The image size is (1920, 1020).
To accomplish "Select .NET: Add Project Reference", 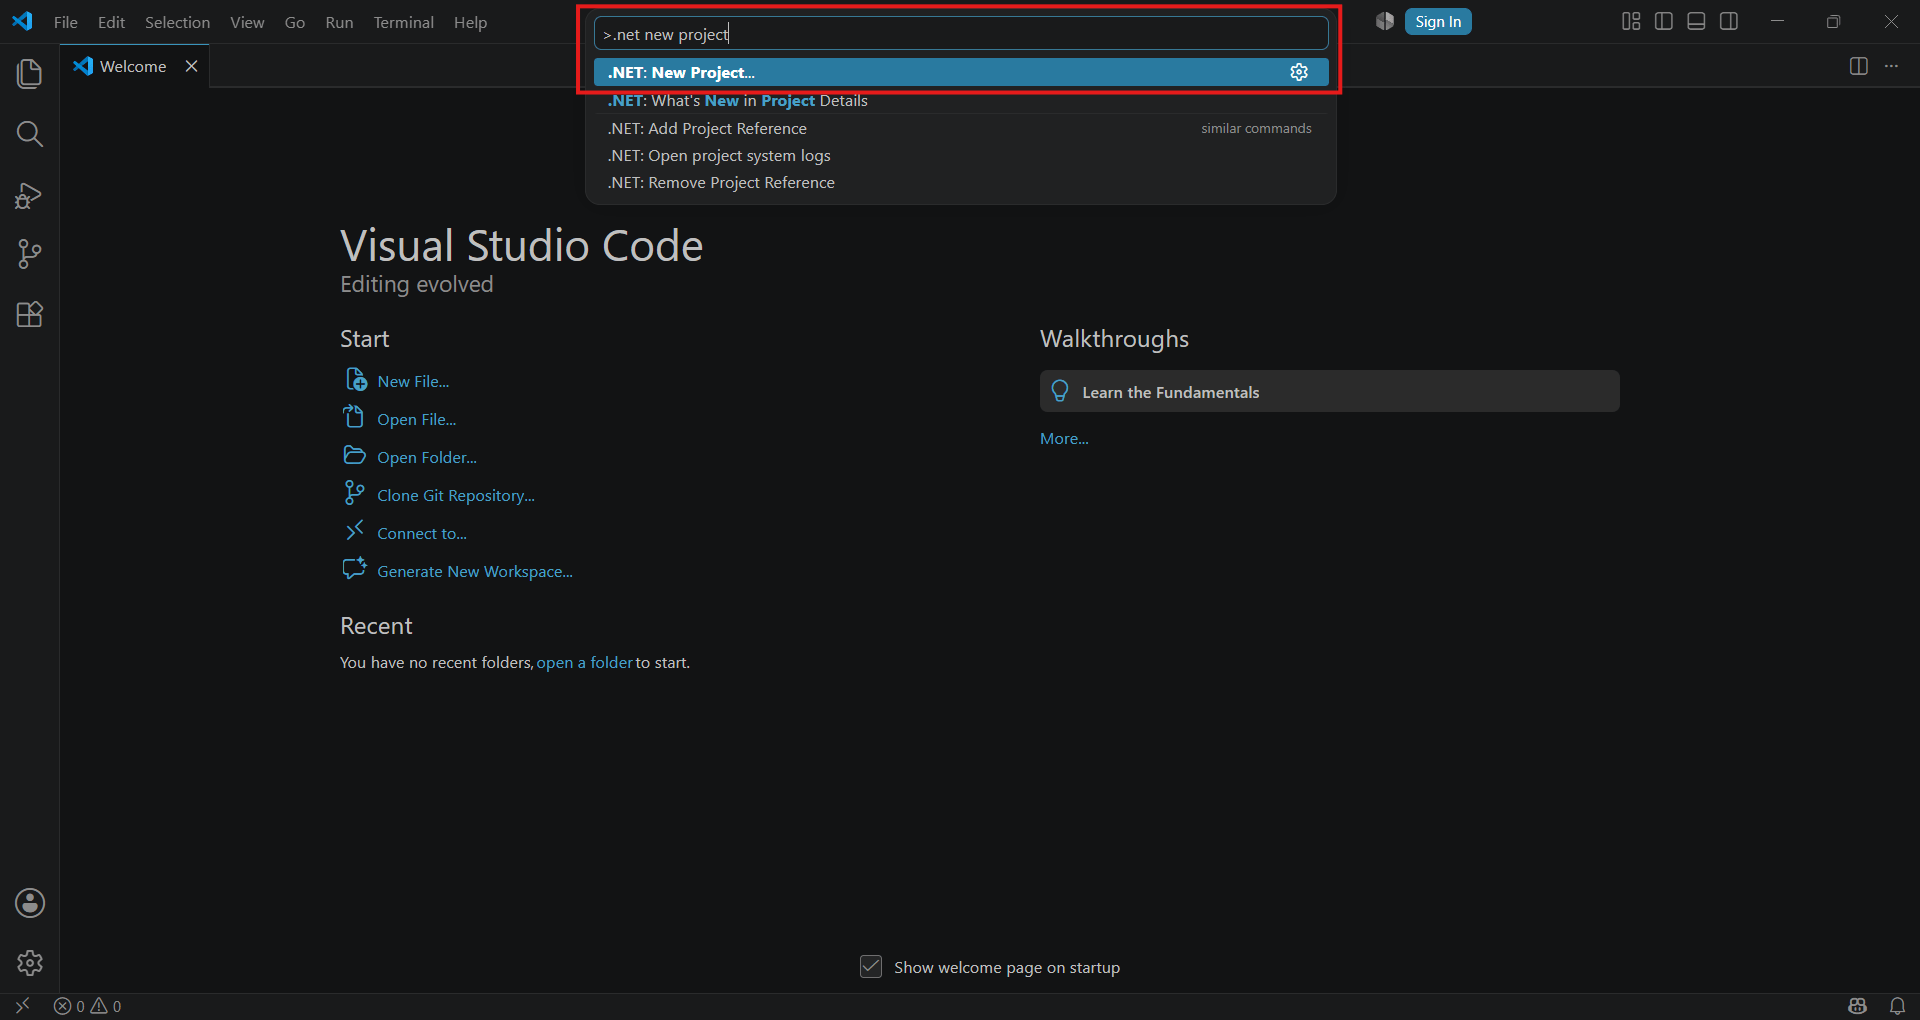I will coord(961,128).
